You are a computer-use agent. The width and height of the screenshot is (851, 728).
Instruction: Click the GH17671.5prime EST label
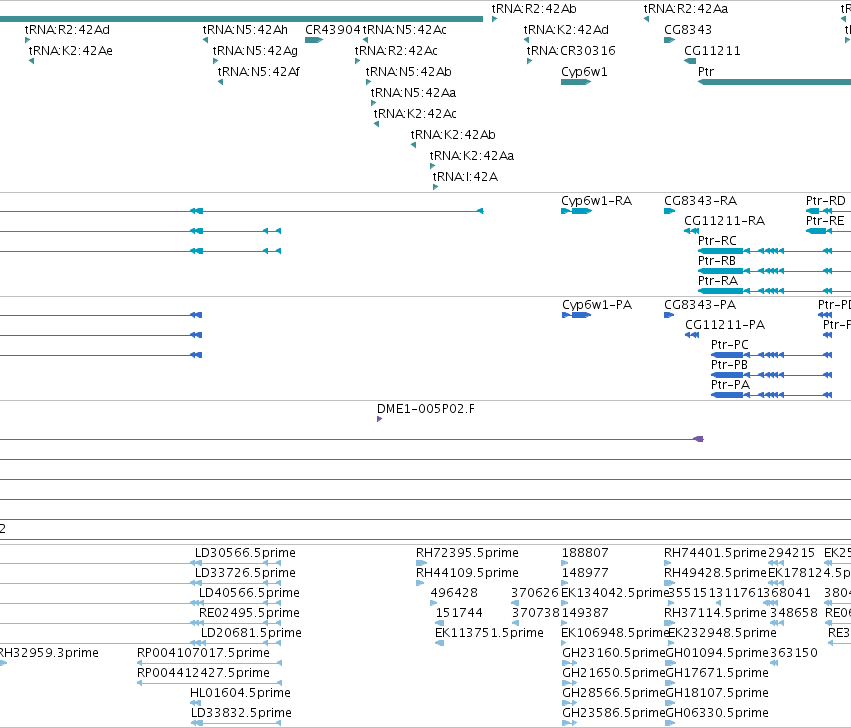(x=717, y=673)
